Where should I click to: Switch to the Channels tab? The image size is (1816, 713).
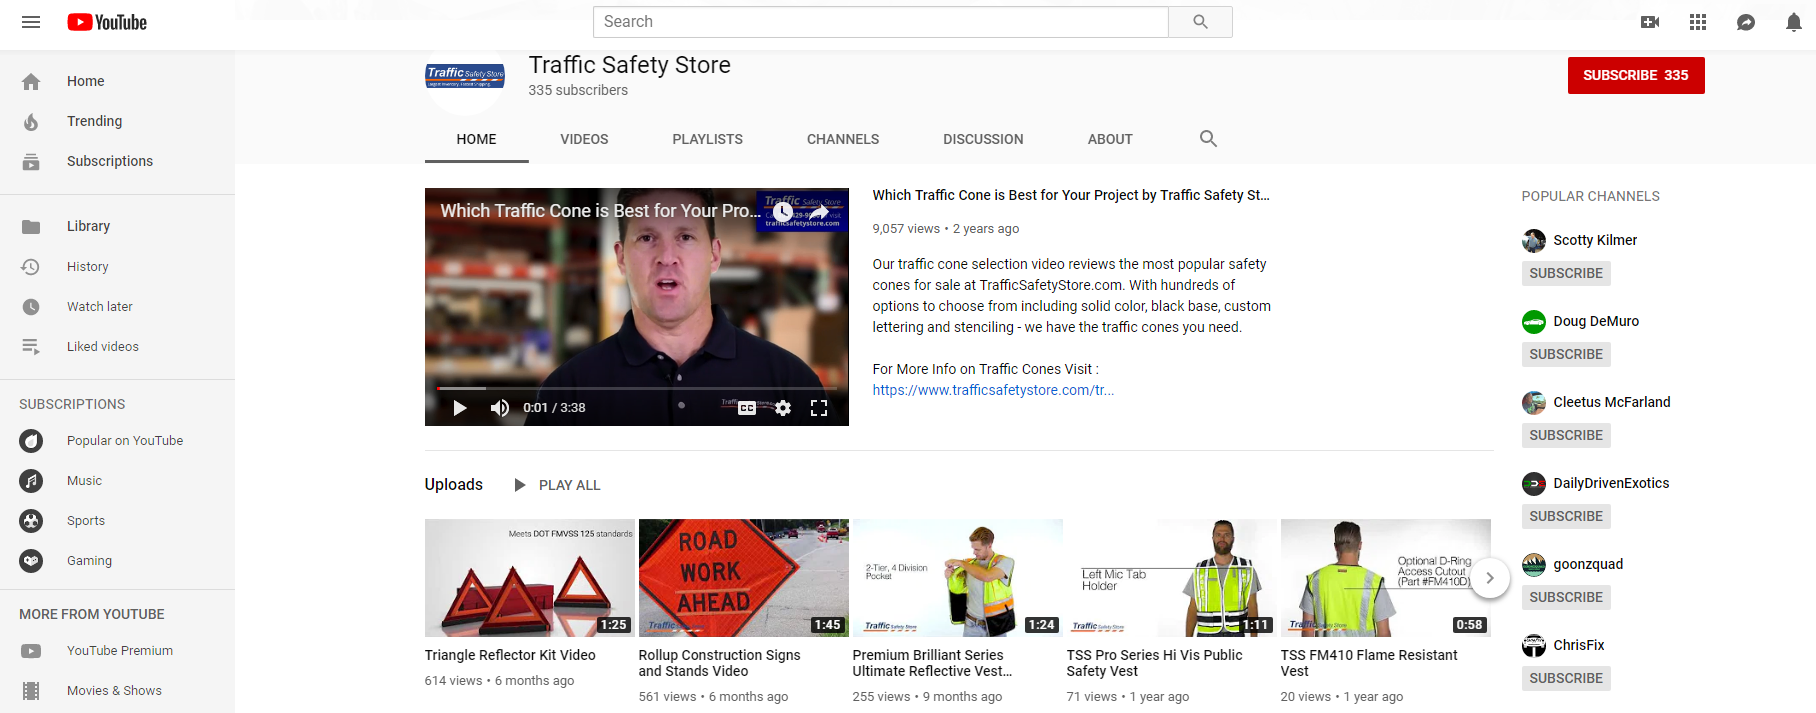coord(843,139)
